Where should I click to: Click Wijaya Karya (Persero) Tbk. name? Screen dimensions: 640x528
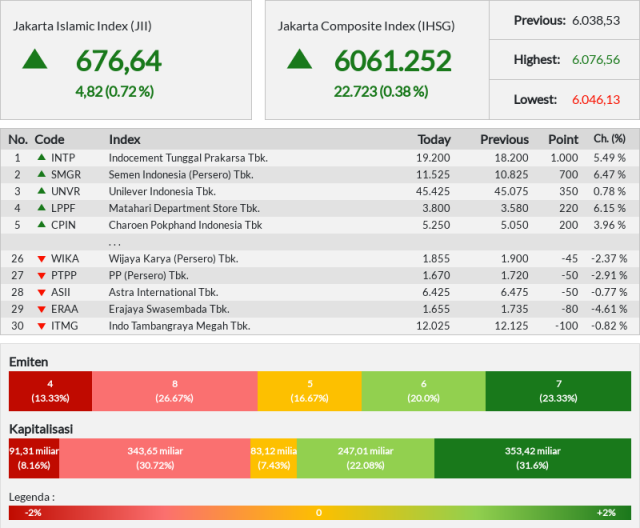(x=173, y=258)
